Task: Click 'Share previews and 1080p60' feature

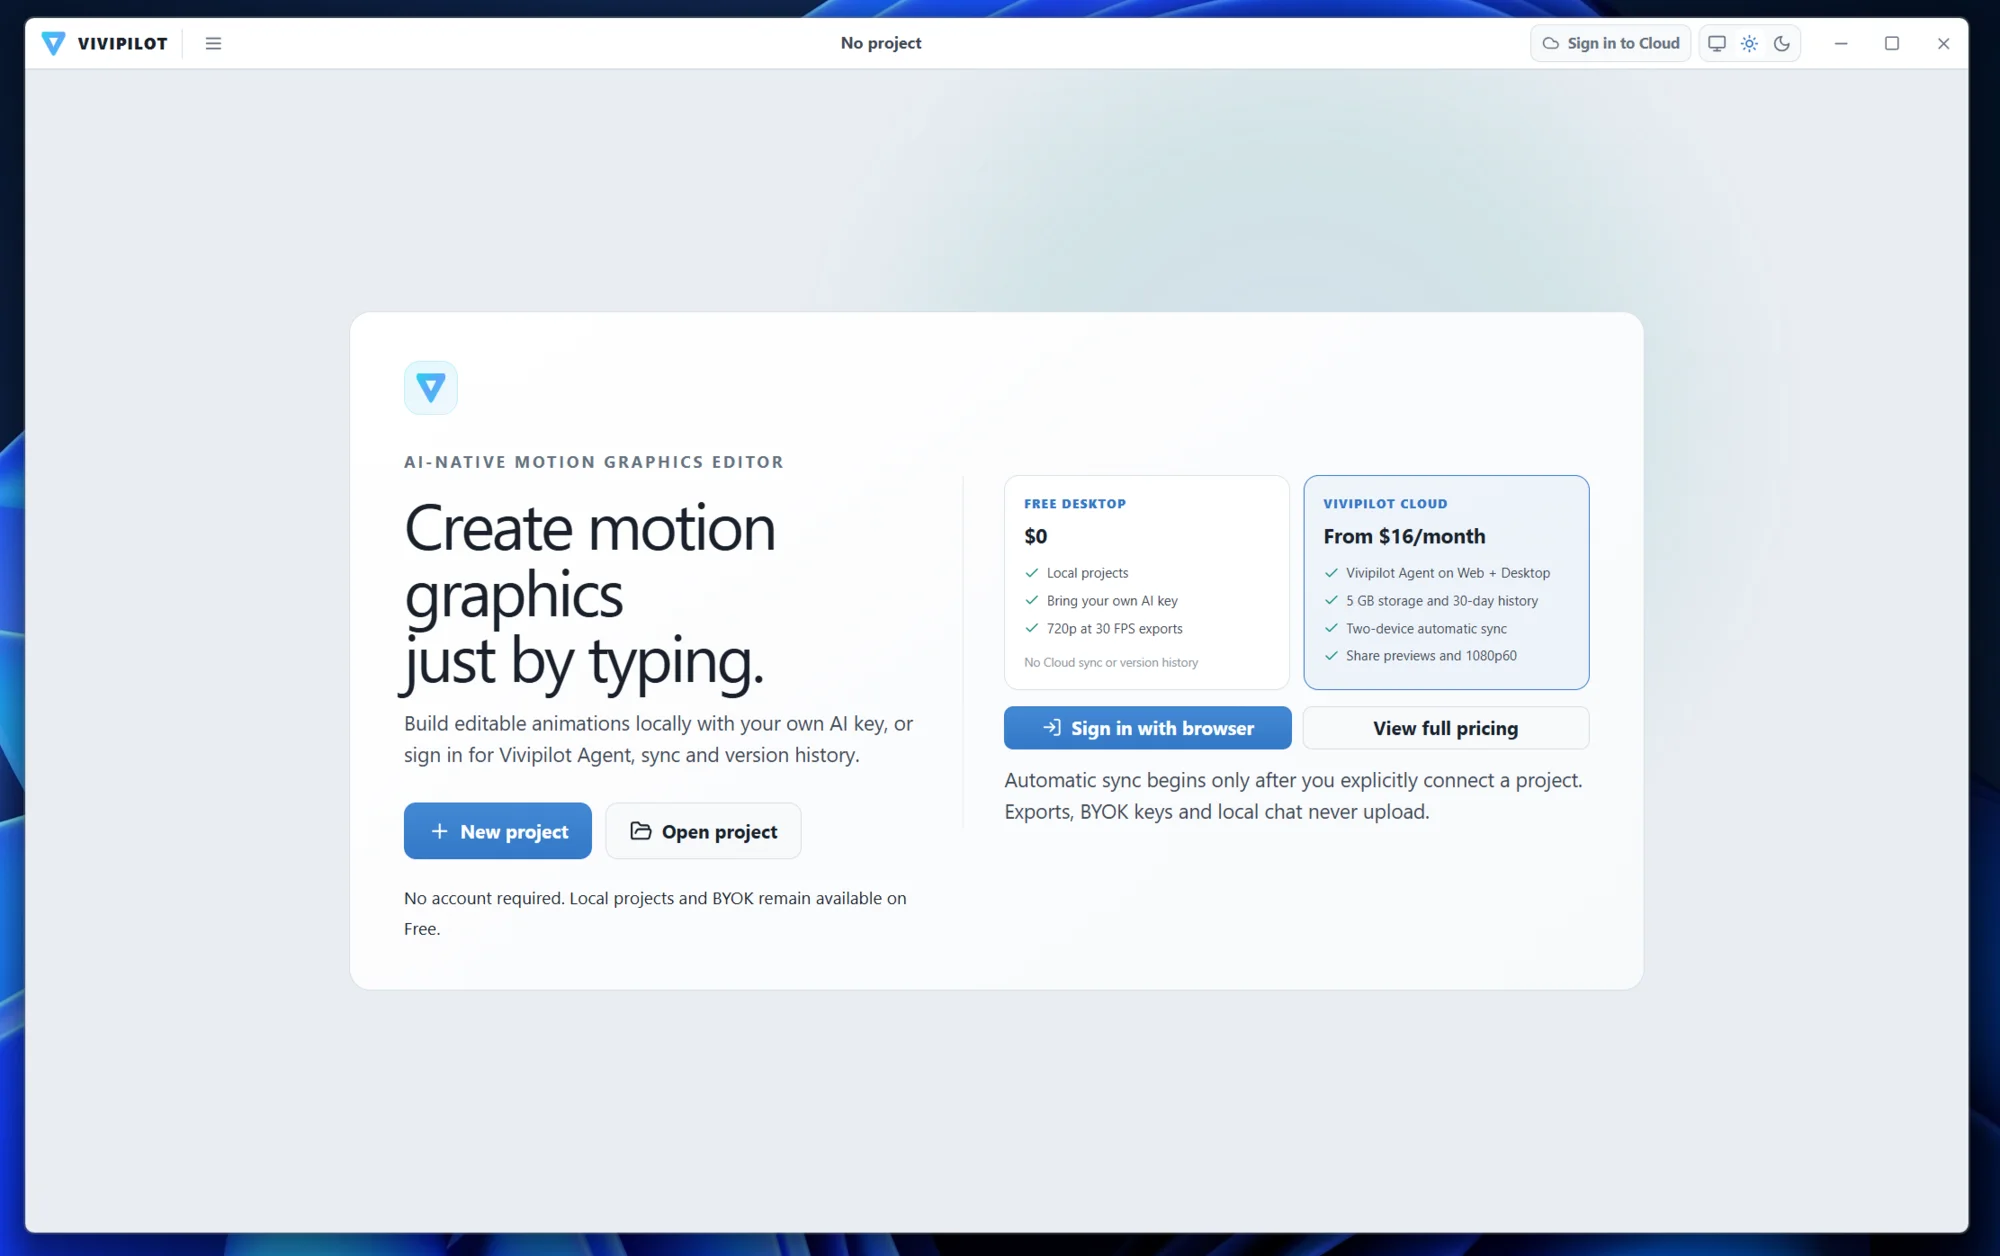Action: 1431,656
